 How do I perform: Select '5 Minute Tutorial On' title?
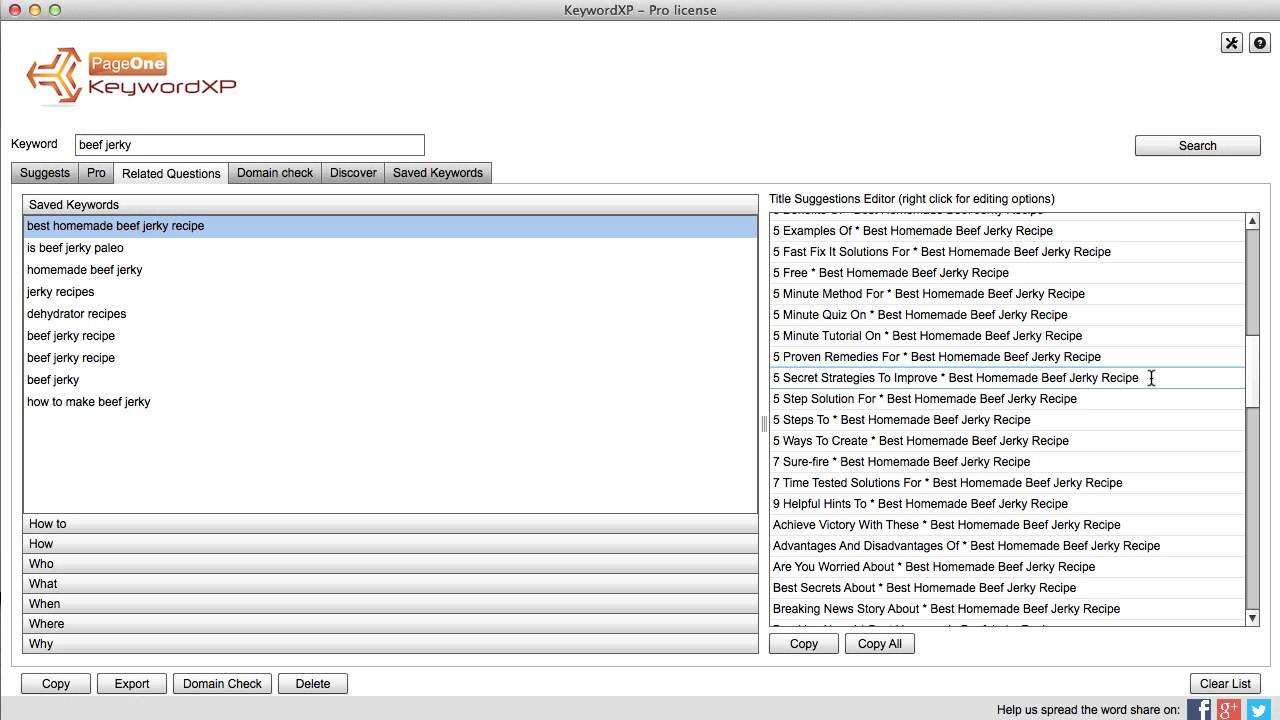click(1007, 336)
